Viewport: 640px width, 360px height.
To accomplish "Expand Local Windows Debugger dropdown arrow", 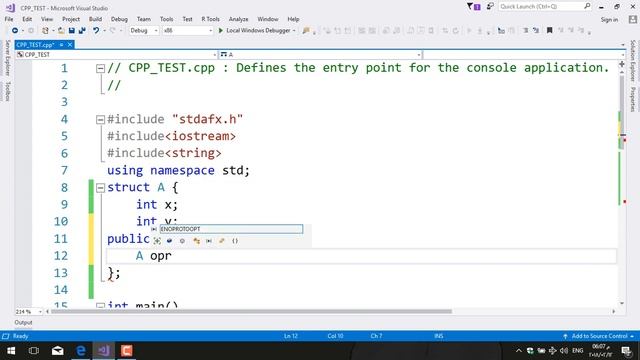I will [x=294, y=31].
